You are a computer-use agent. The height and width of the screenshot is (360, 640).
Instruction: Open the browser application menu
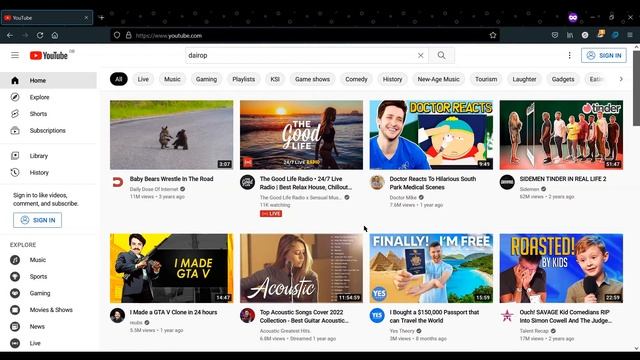tap(630, 36)
